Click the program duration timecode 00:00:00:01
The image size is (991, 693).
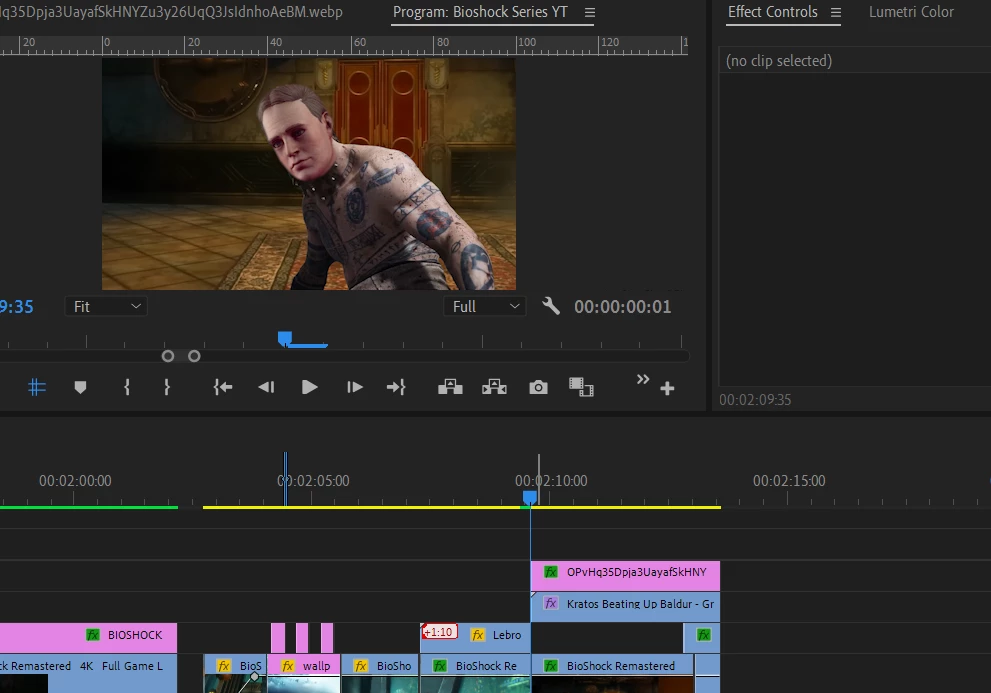coord(623,307)
